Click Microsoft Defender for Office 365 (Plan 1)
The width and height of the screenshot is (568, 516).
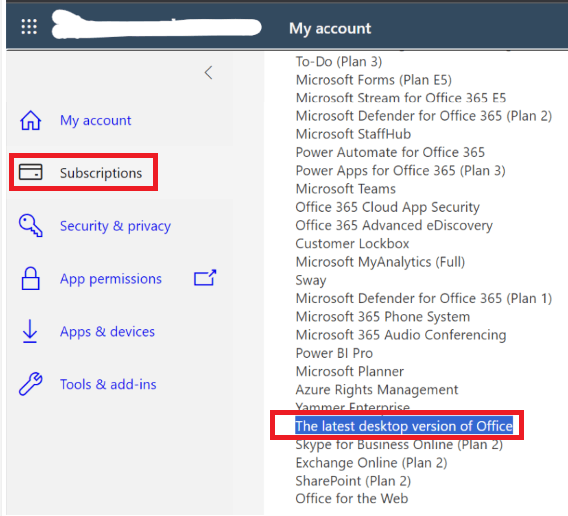(424, 298)
